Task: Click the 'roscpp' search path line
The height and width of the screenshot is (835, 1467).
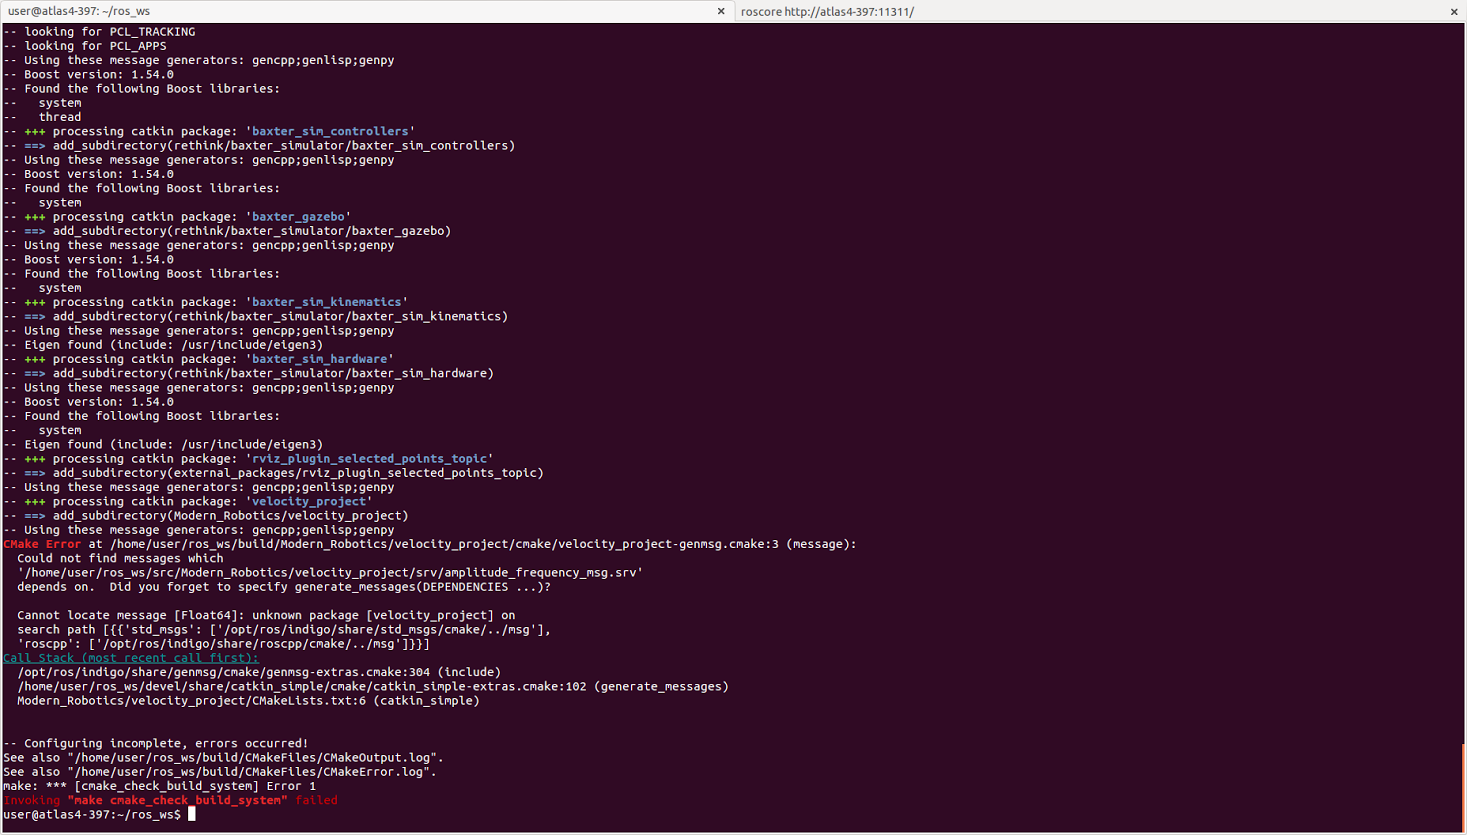Action: tap(223, 644)
